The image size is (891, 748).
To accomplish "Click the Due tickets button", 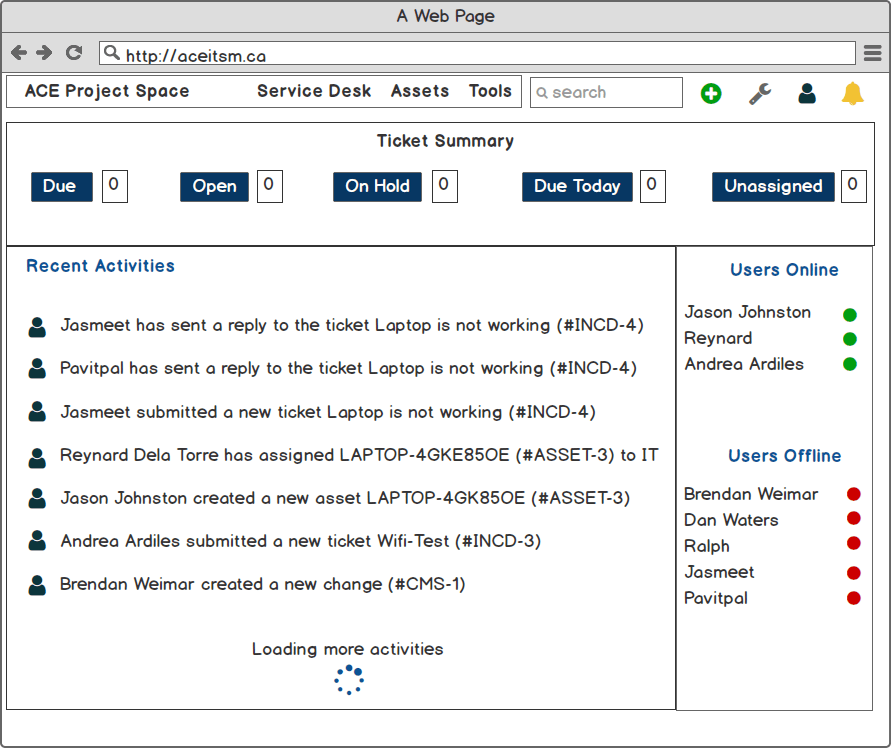I will click(x=61, y=186).
